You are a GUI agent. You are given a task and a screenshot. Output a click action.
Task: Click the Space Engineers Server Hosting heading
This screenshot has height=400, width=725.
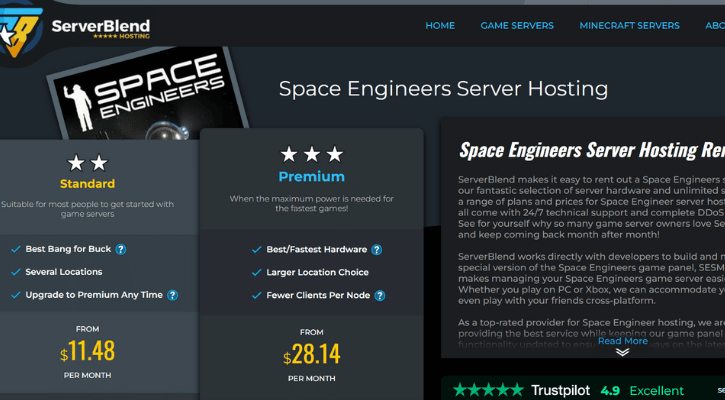click(443, 89)
